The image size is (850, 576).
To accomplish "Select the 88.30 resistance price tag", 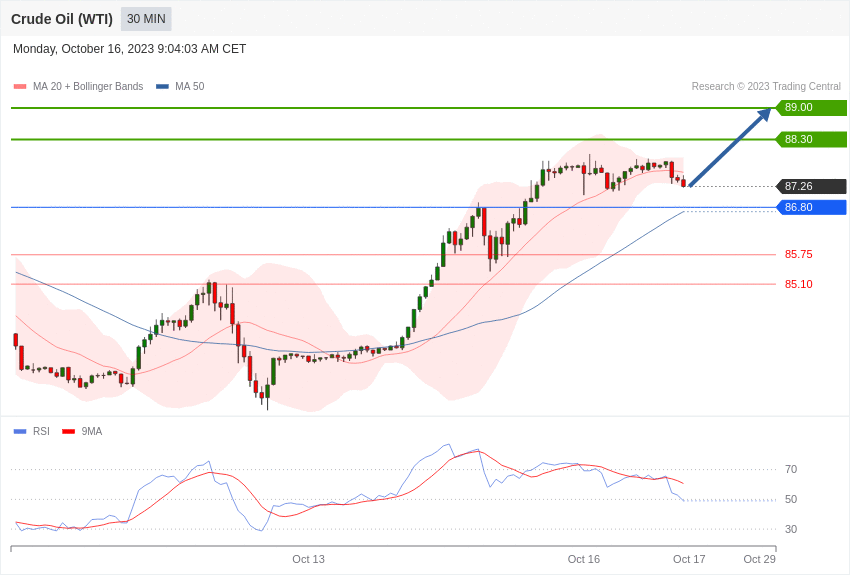I will (812, 139).
